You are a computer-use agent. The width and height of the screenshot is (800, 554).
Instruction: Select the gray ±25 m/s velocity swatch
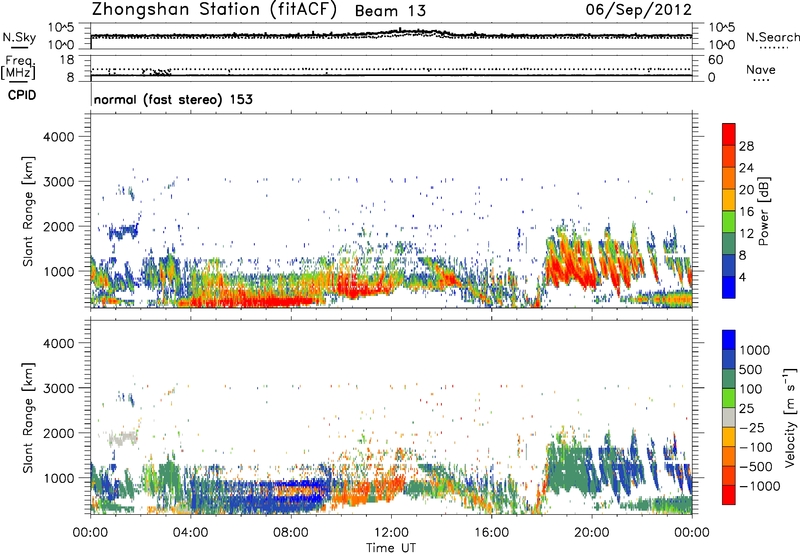pyautogui.click(x=729, y=418)
